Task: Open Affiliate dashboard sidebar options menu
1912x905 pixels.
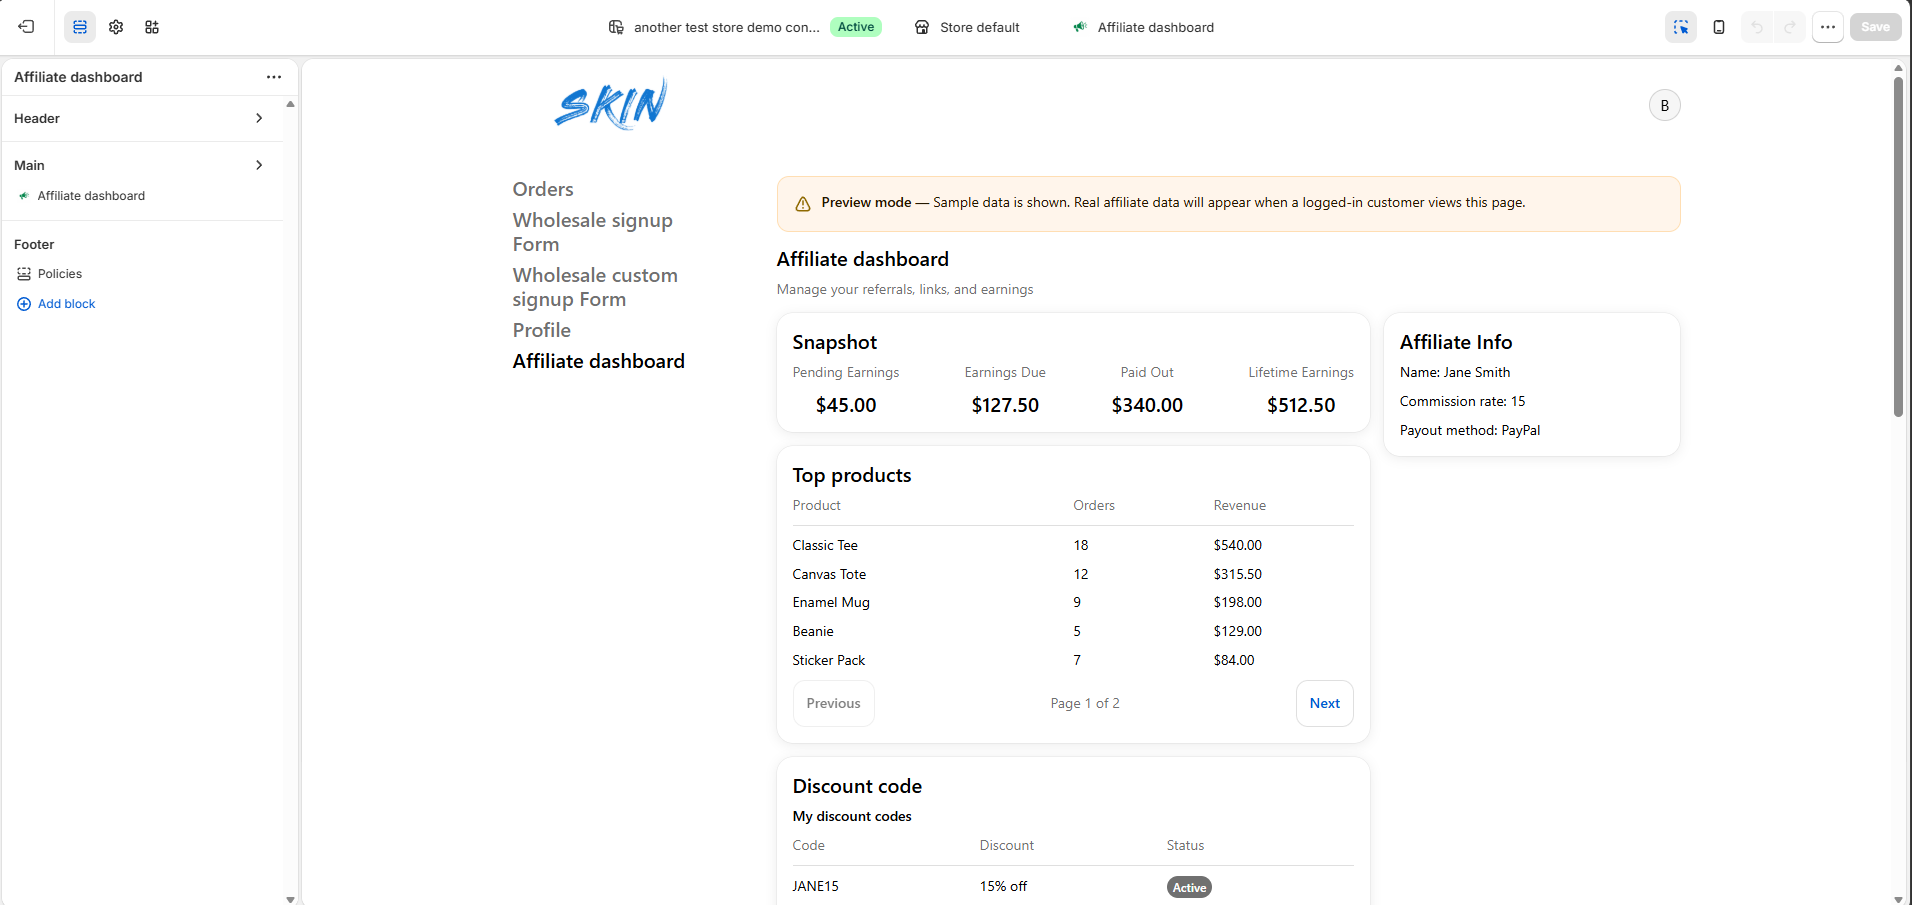Action: point(274,77)
